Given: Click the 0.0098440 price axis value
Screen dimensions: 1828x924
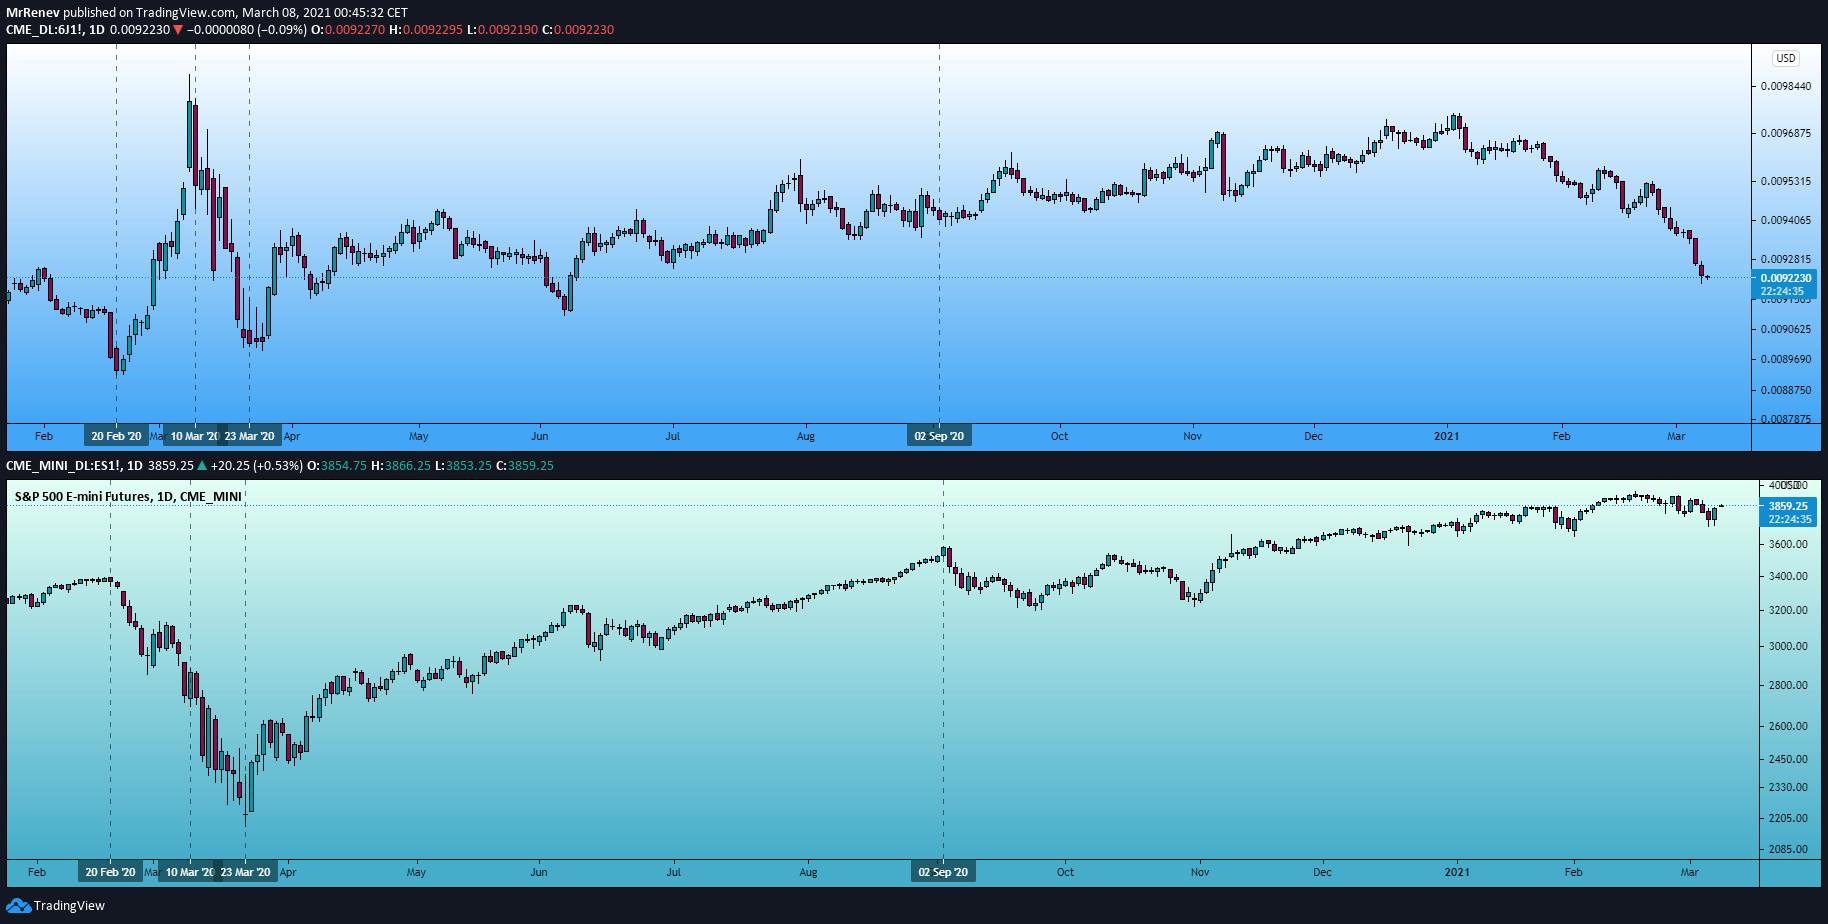Looking at the screenshot, I should [x=1786, y=87].
